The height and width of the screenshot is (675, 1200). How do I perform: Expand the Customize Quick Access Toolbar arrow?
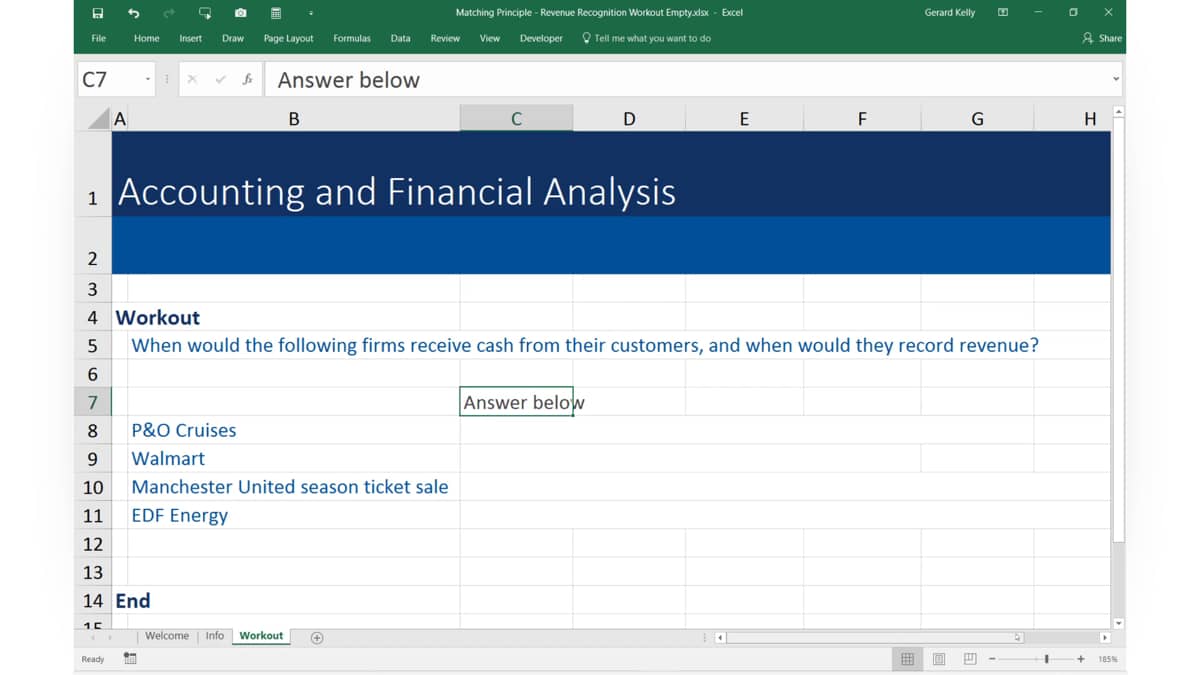click(x=311, y=13)
